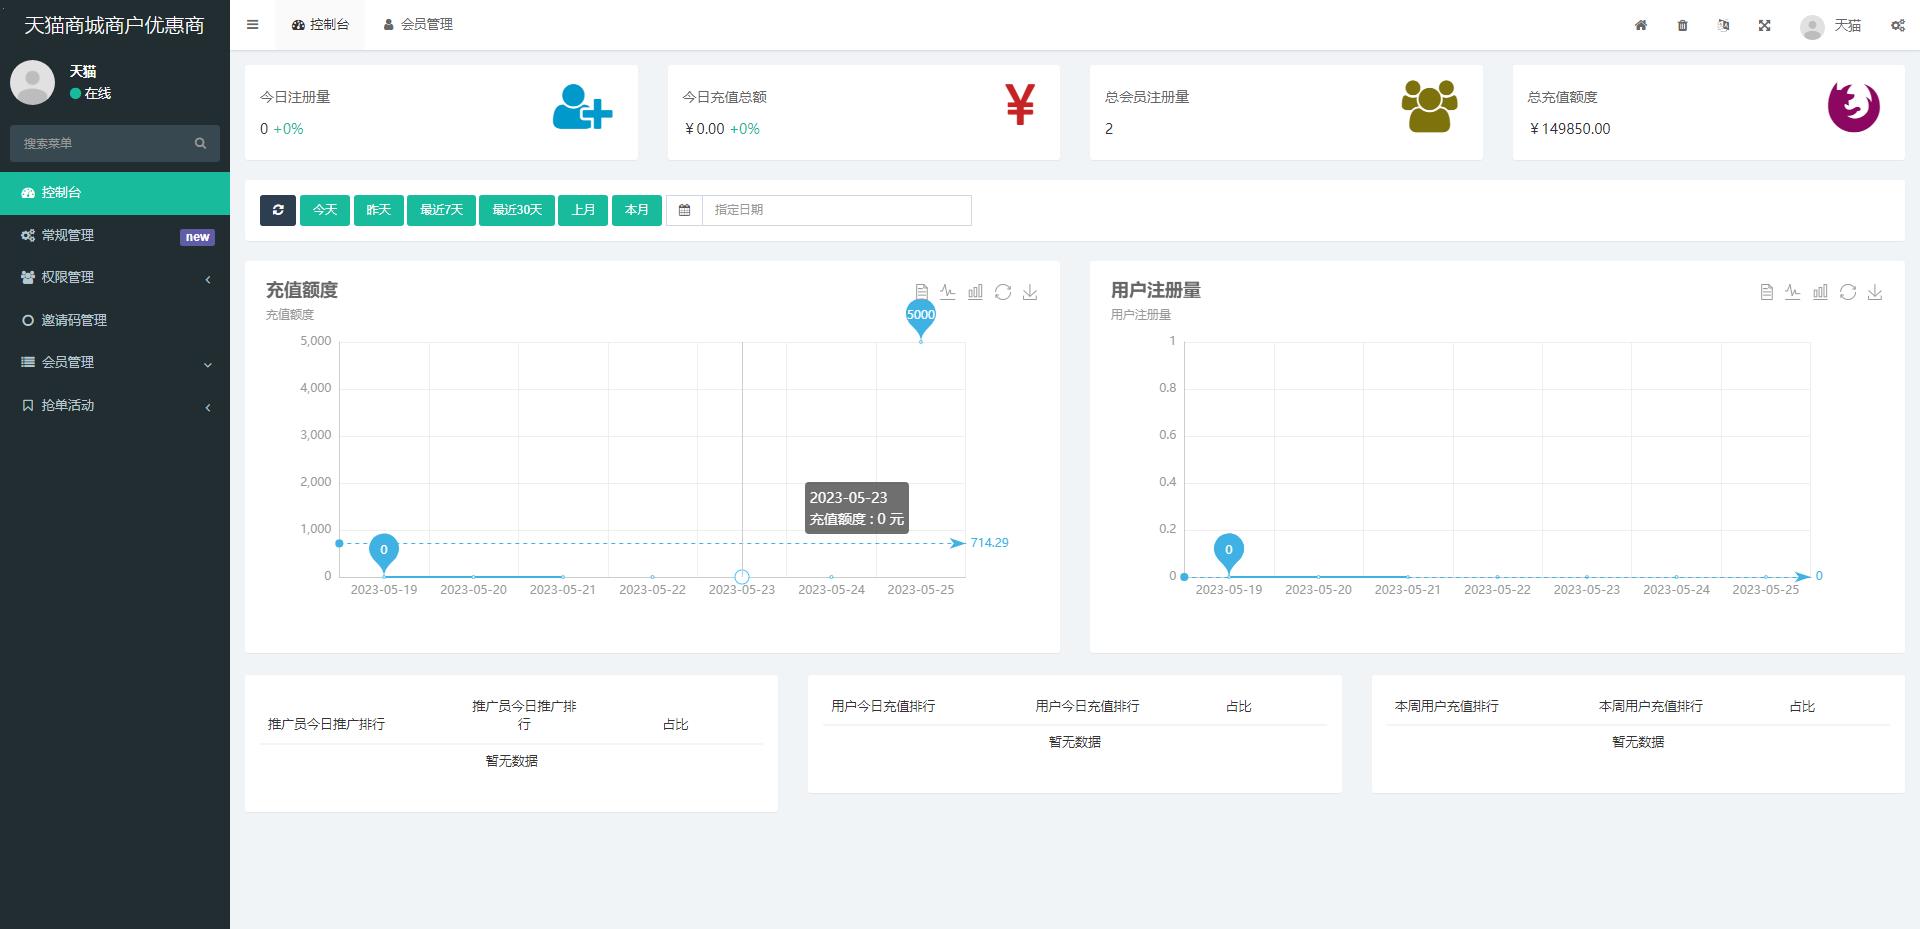The height and width of the screenshot is (929, 1920).
Task: Switch to the 会员管理 tab
Action: [x=418, y=25]
